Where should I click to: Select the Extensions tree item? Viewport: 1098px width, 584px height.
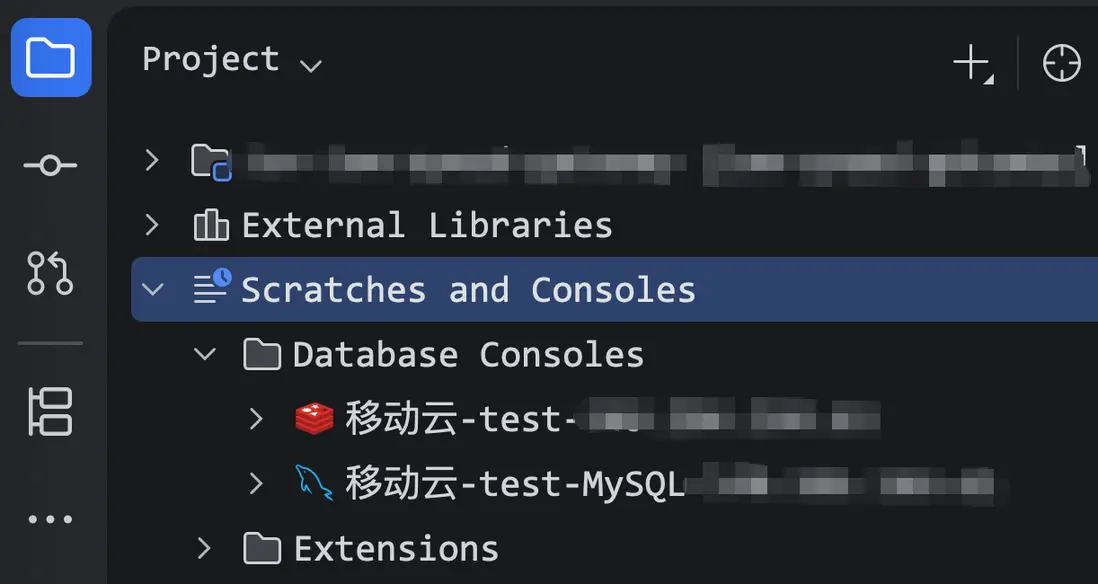pos(395,549)
